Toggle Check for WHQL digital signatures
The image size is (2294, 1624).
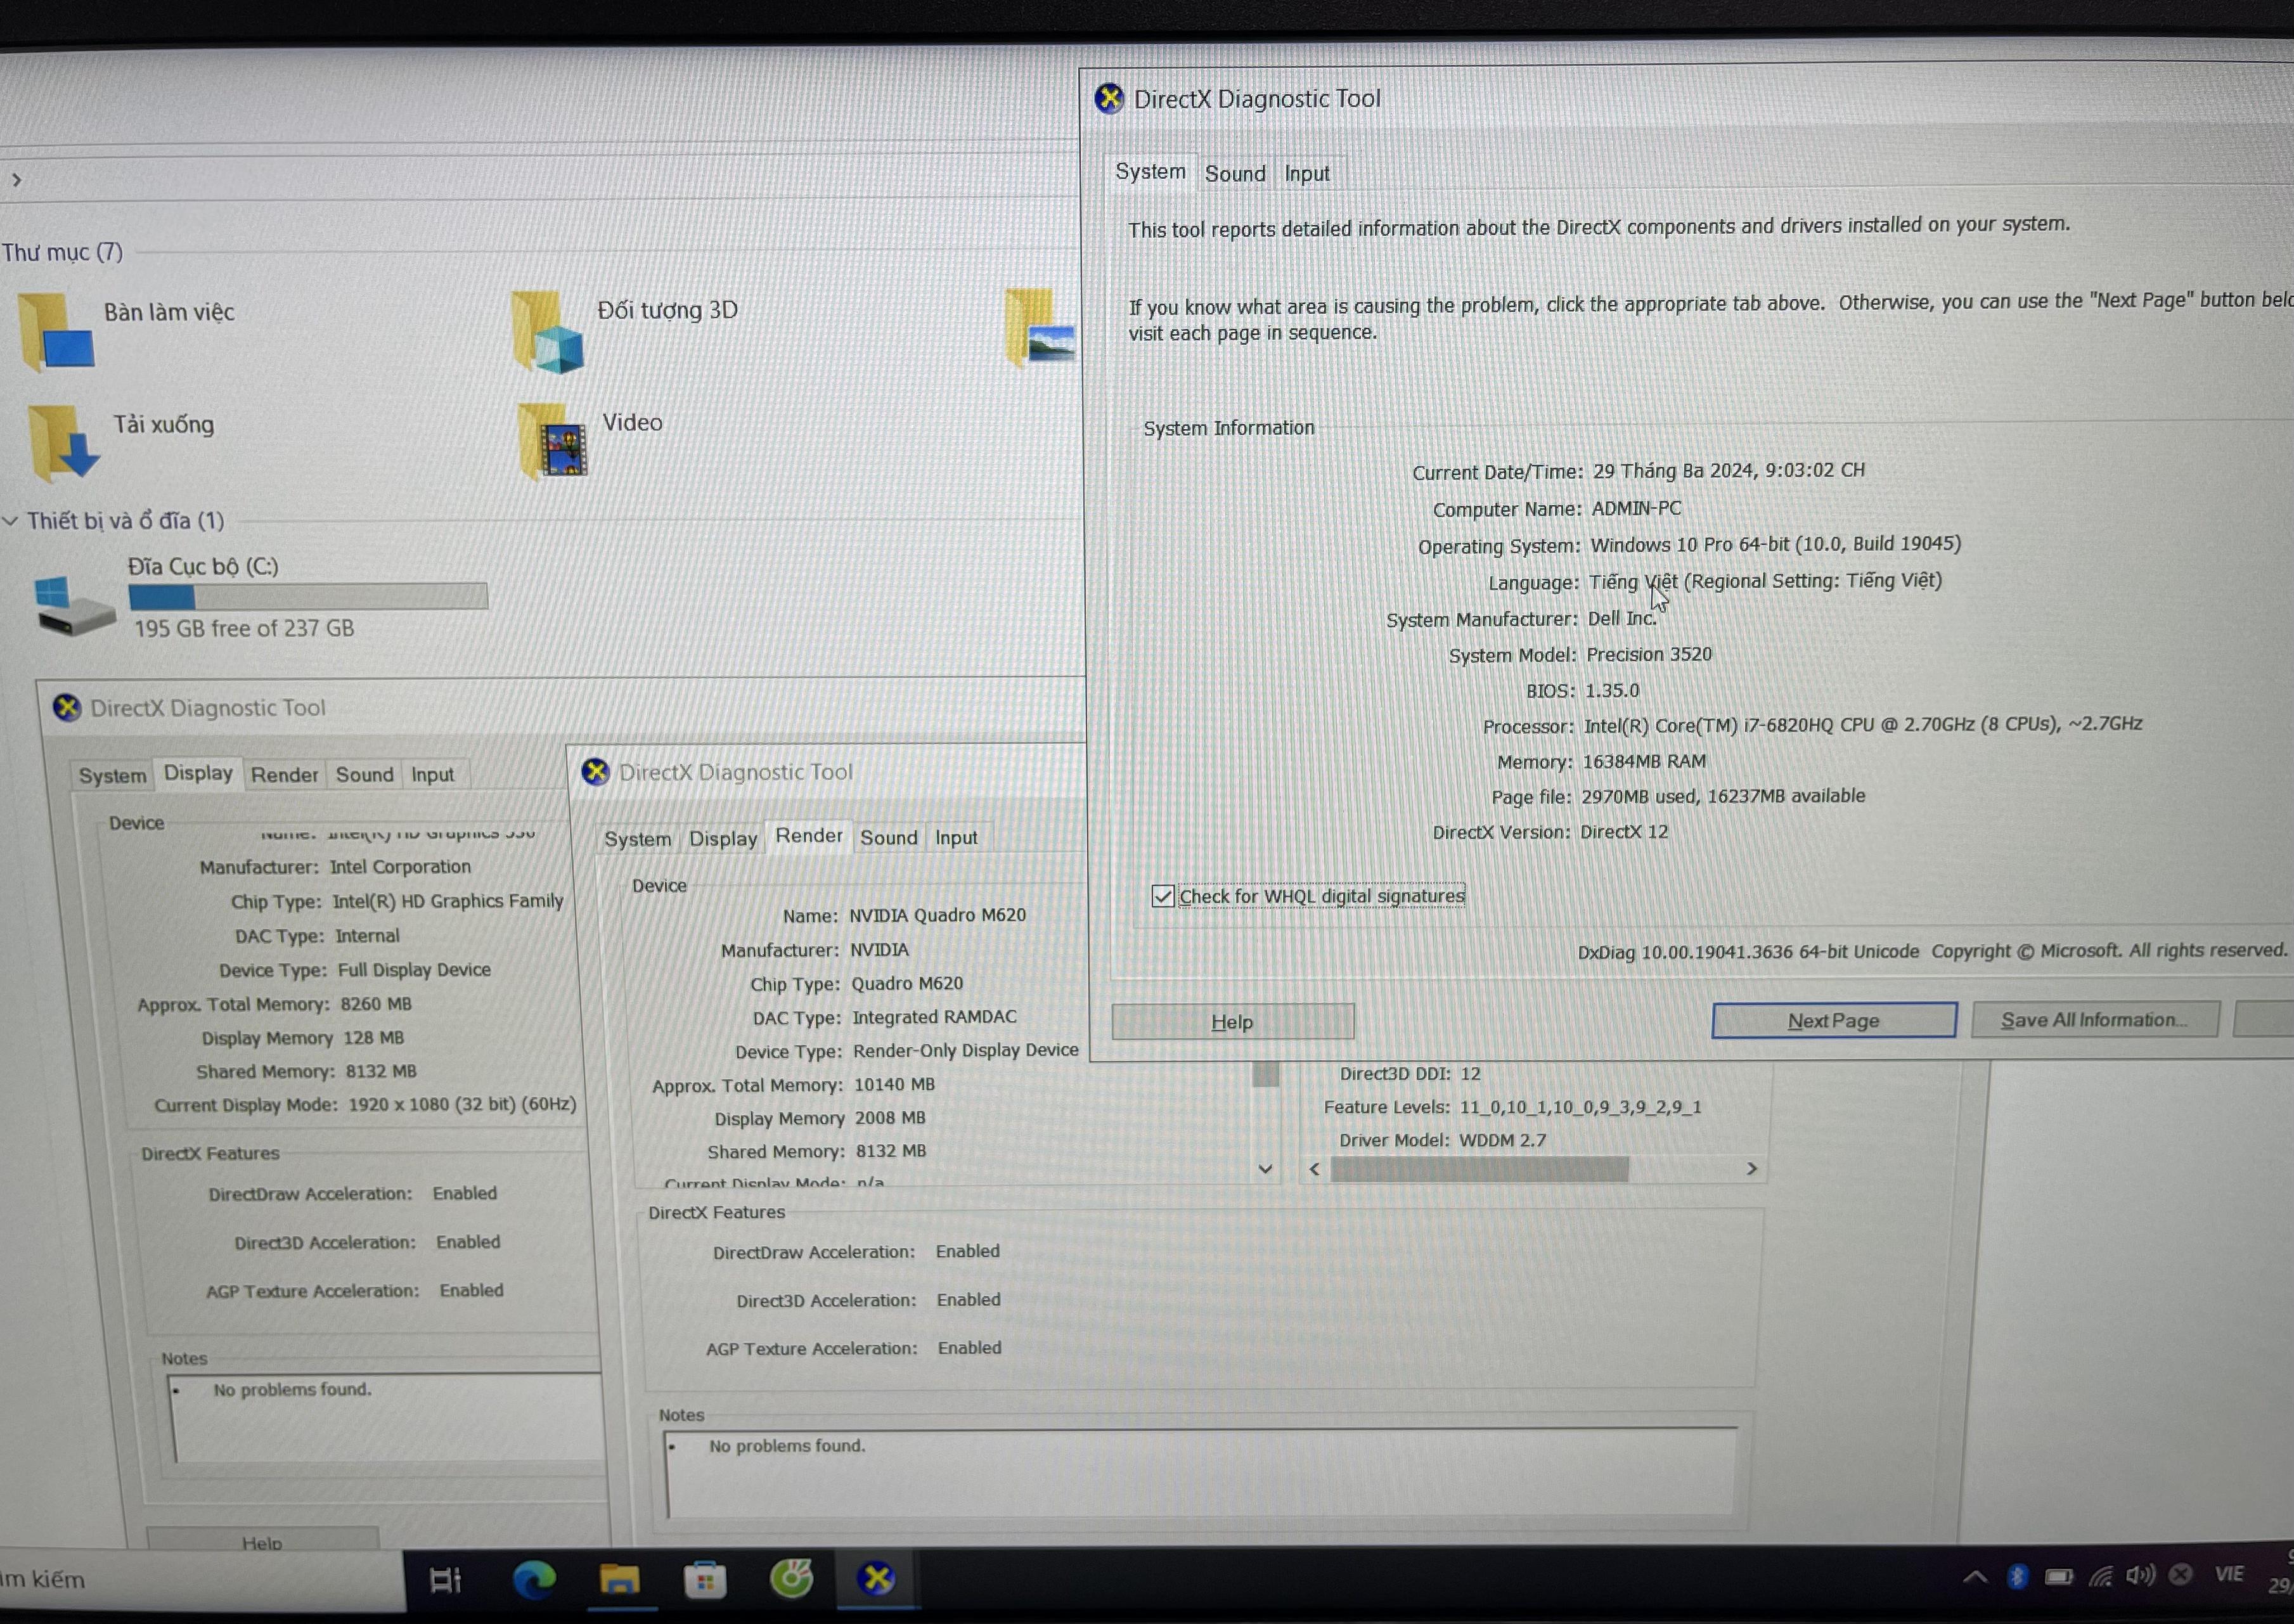1162,896
